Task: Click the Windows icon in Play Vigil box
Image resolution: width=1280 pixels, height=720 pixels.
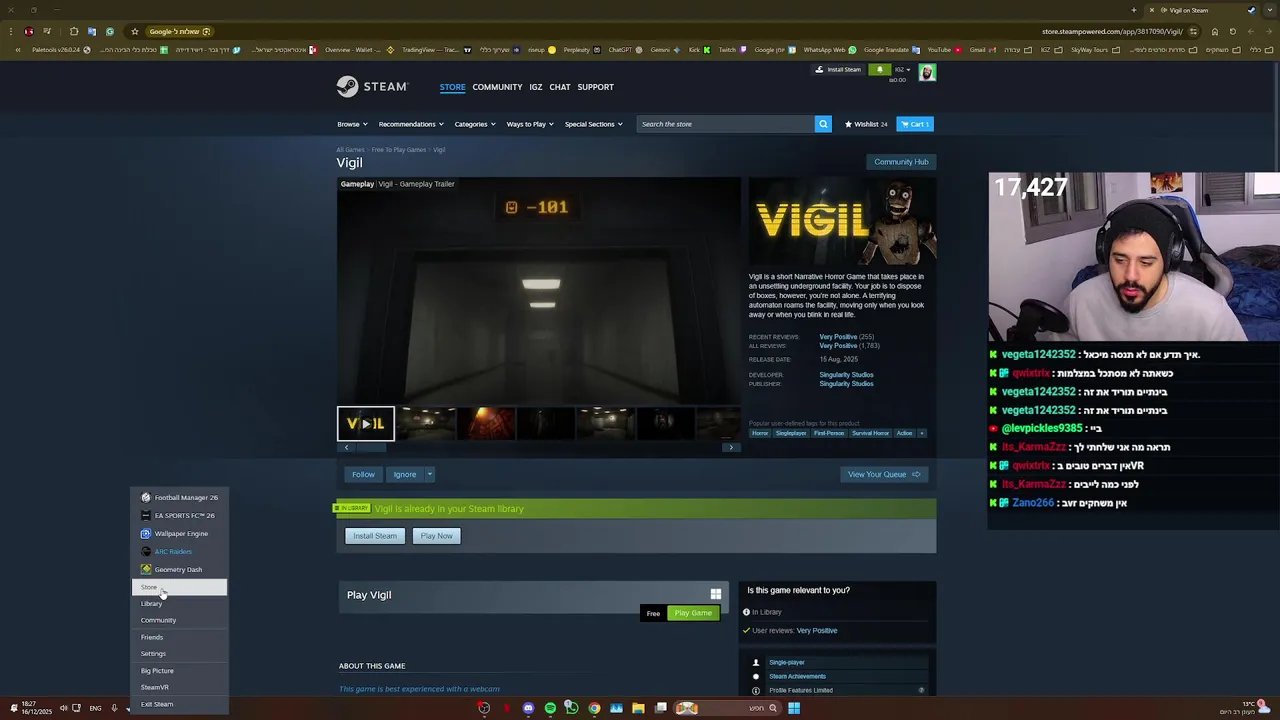Action: click(715, 594)
